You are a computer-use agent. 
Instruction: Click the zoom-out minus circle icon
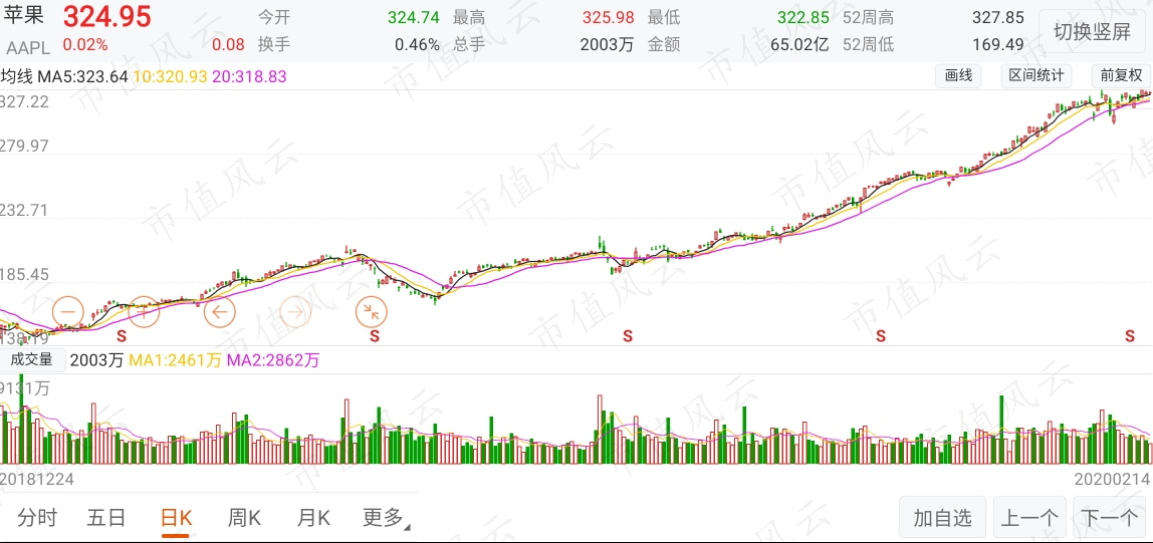[x=68, y=312]
